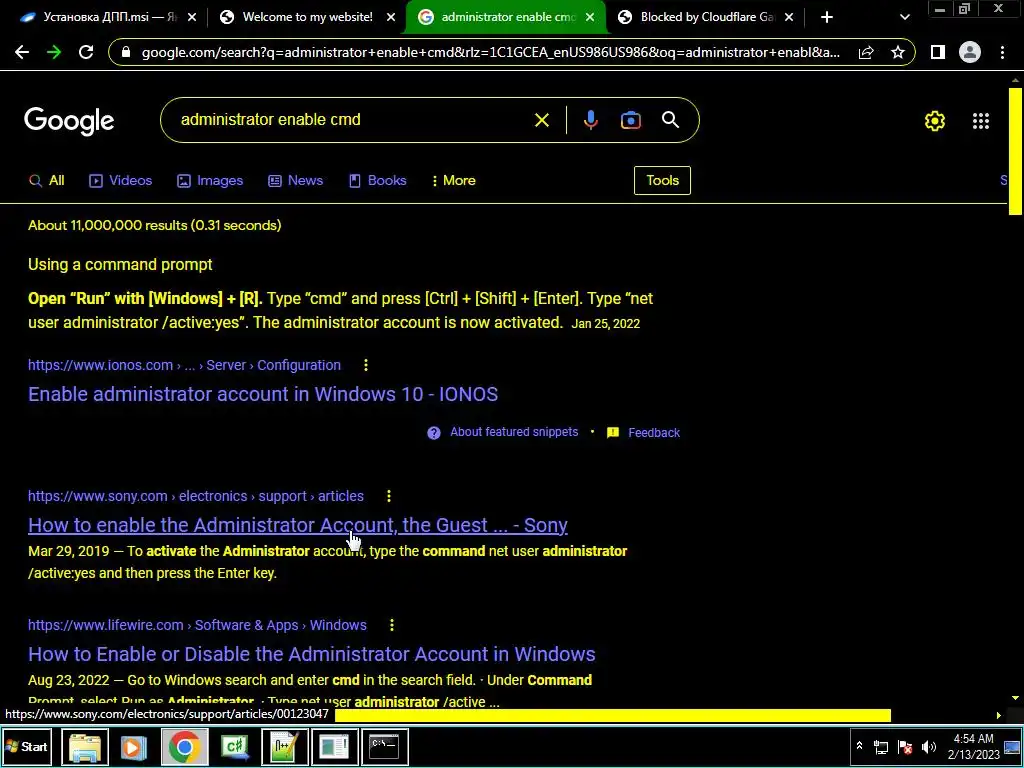Close the Установка ДПП.msi tab

pos(192,18)
